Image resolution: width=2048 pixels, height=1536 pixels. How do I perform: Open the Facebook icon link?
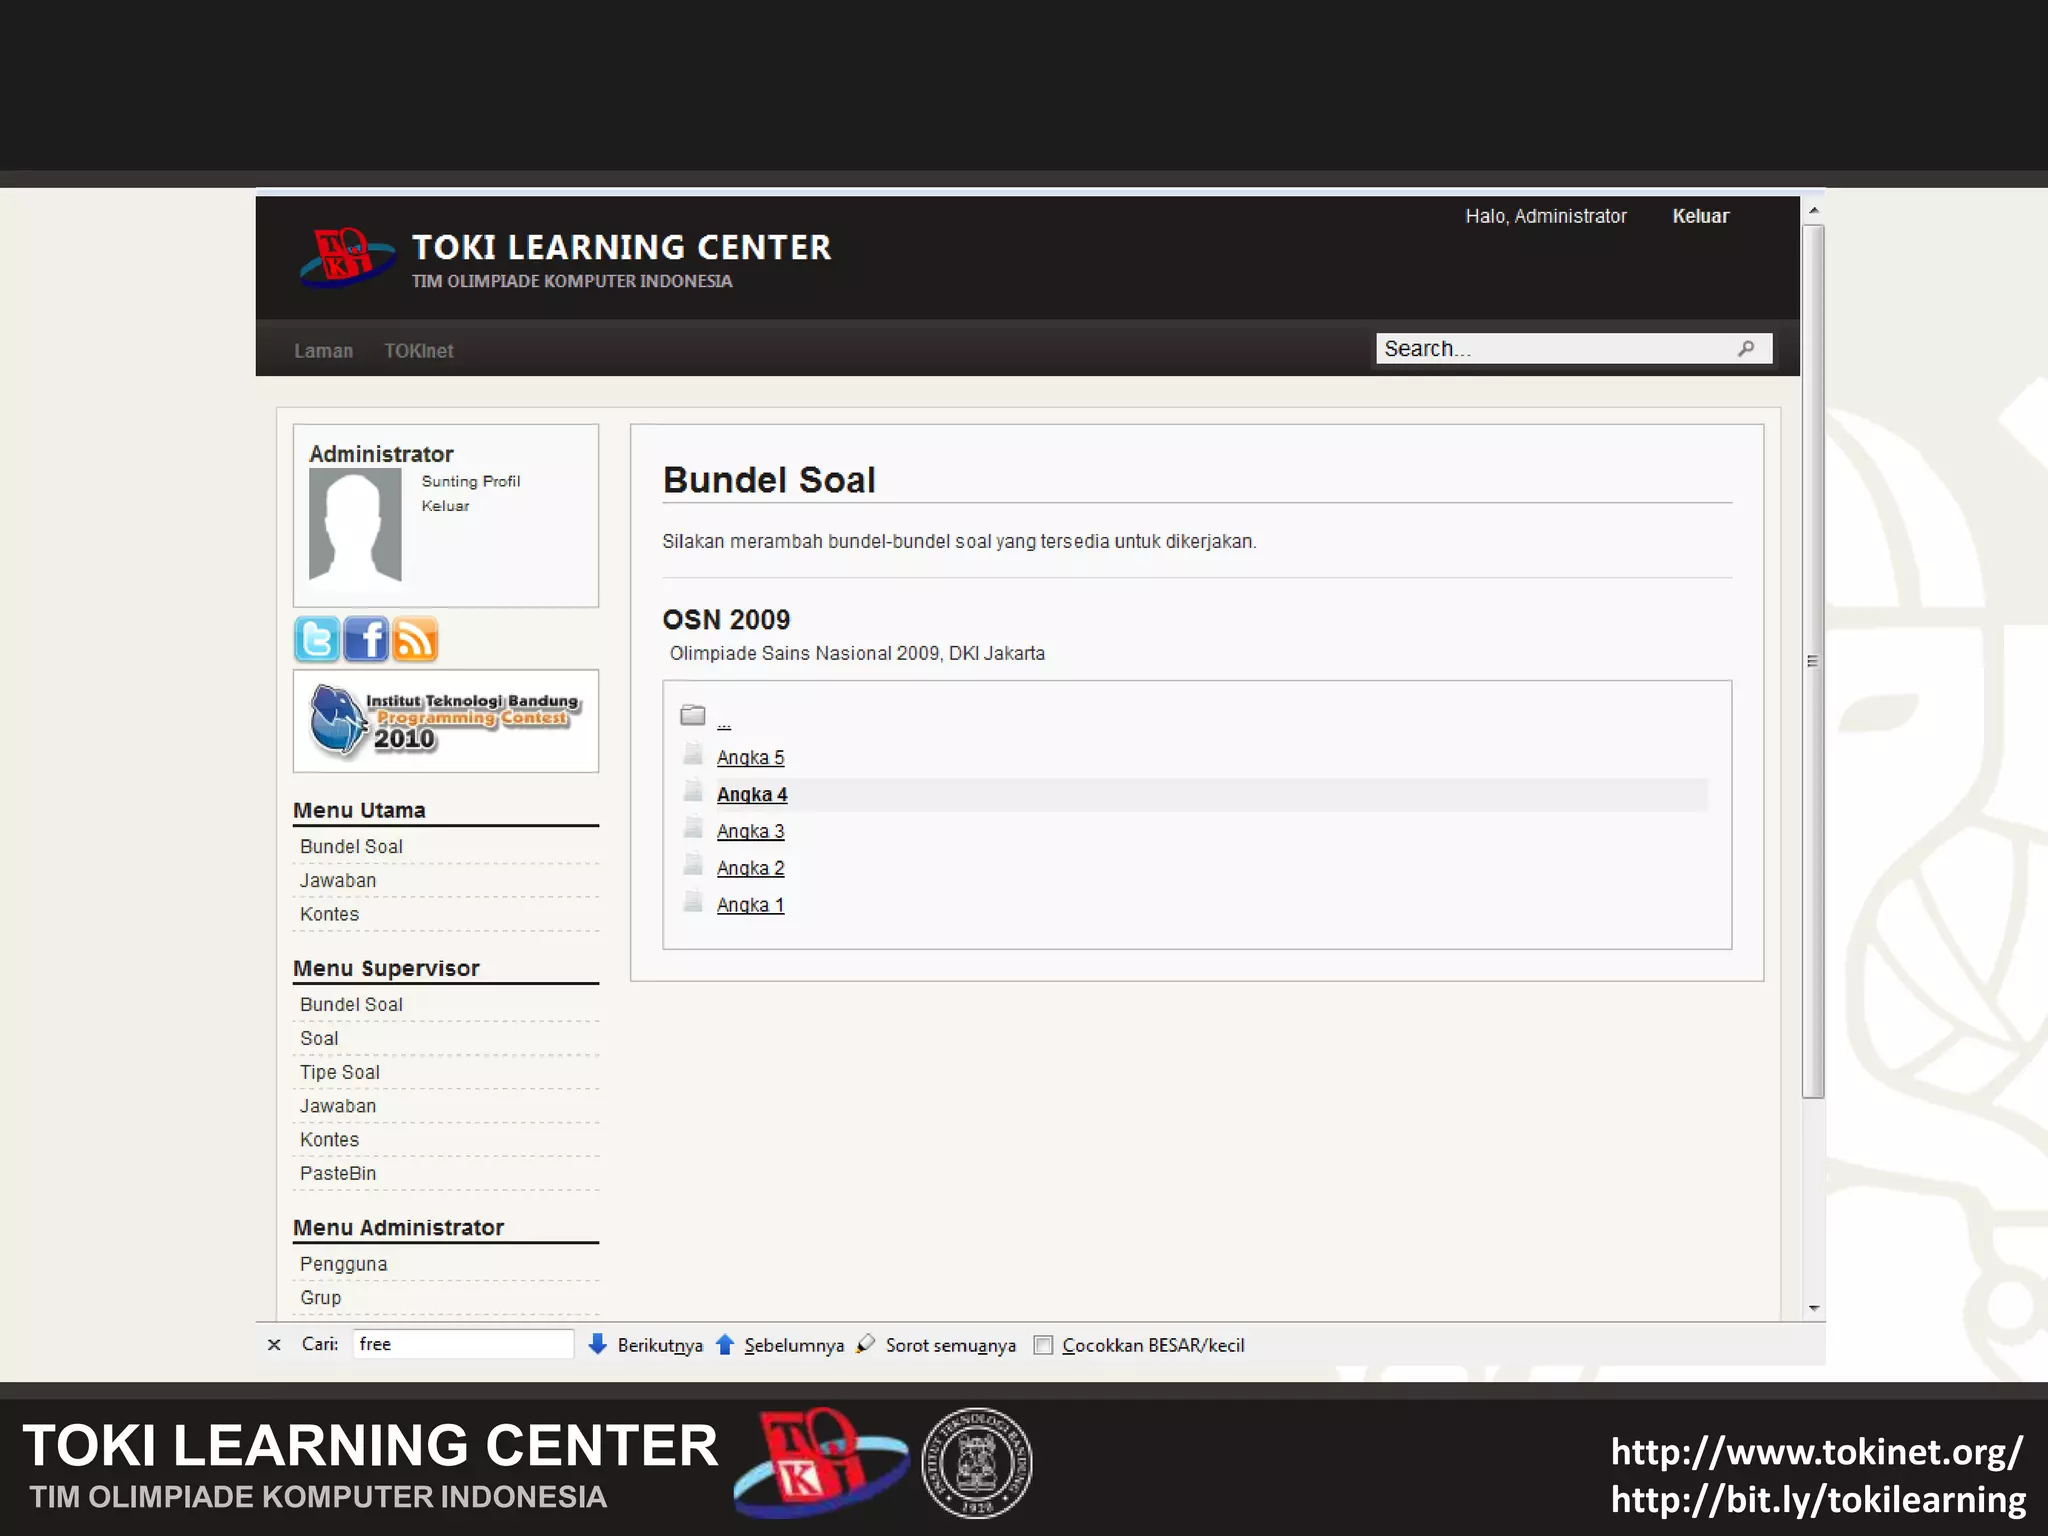coord(366,640)
